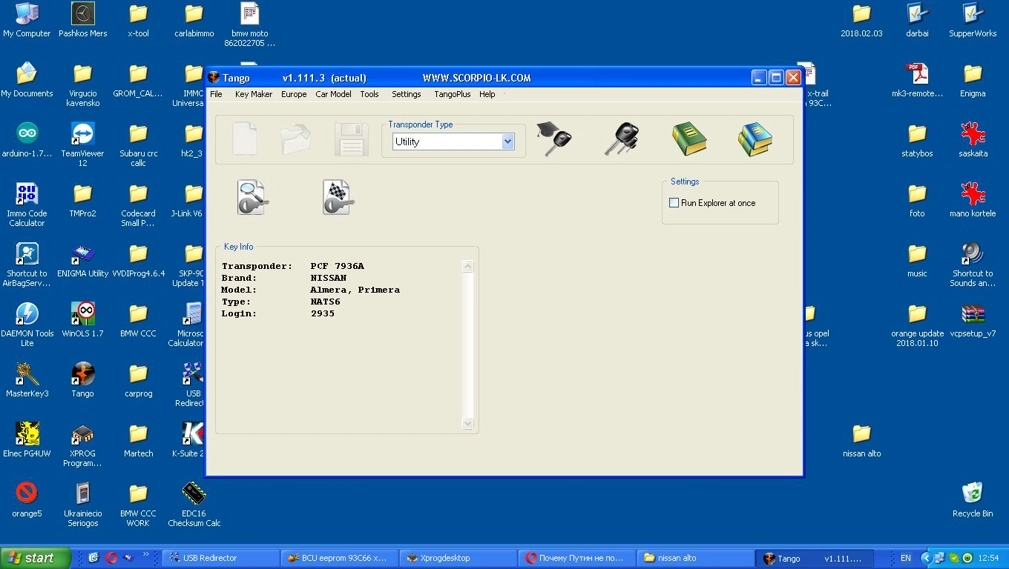Select the My Computer desktop icon
Viewport: 1009px width, 569px height.
(26, 20)
